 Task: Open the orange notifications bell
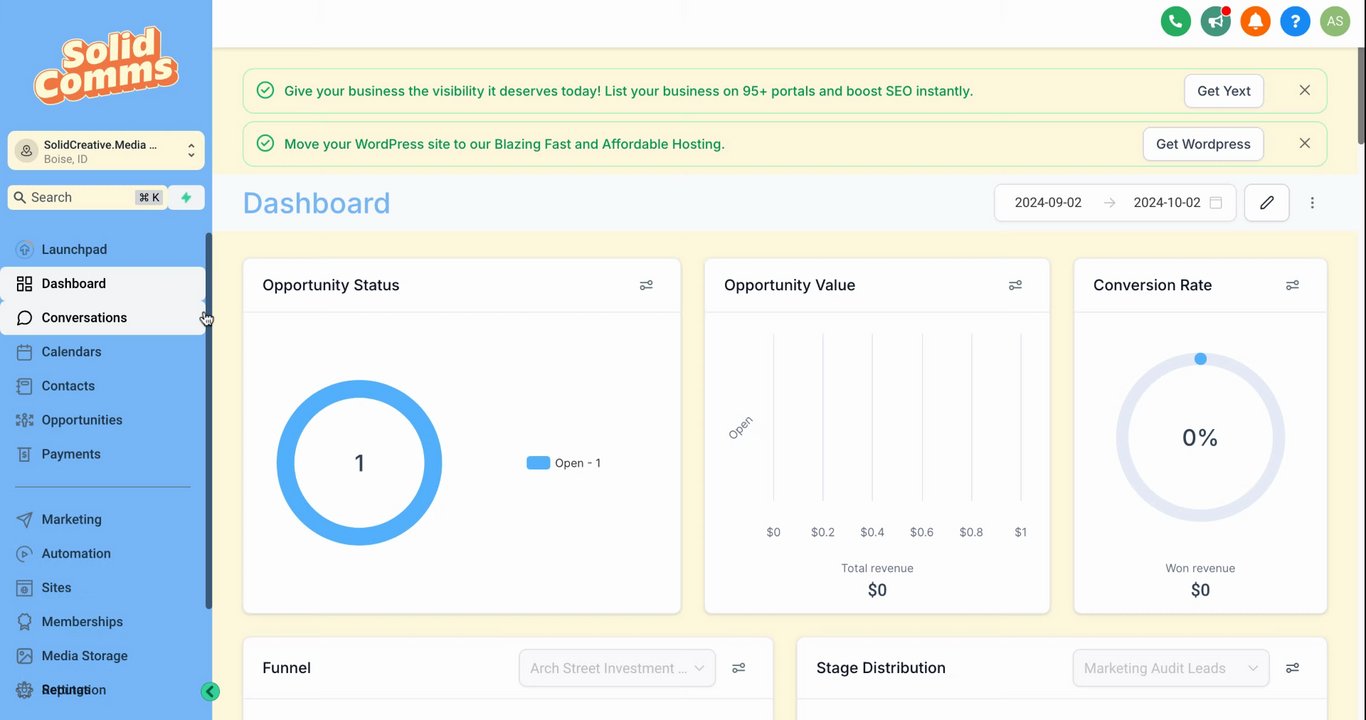pyautogui.click(x=1255, y=21)
